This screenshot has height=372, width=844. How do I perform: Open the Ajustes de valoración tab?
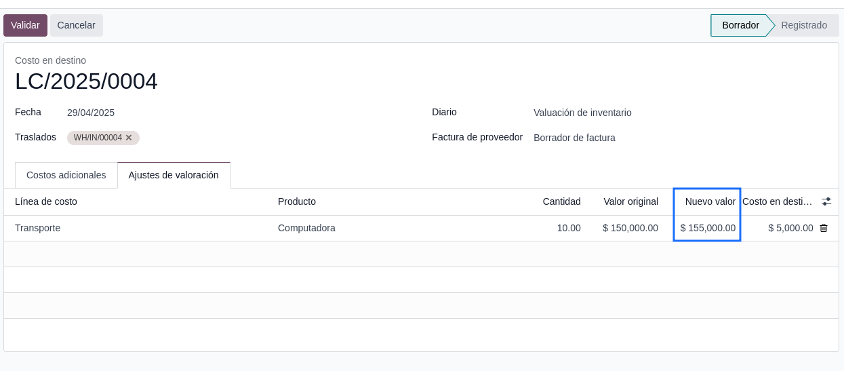tap(173, 176)
